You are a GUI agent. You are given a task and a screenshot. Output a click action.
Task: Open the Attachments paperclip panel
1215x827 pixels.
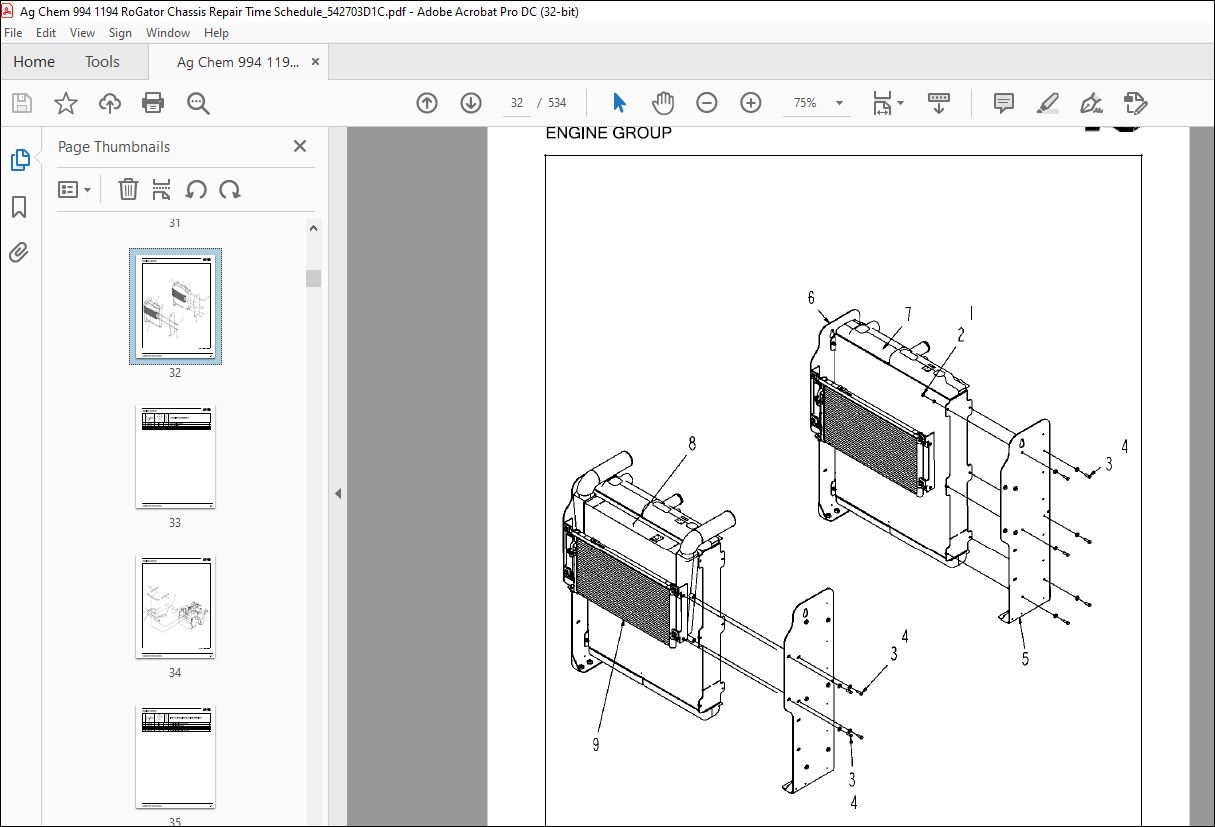tap(19, 252)
